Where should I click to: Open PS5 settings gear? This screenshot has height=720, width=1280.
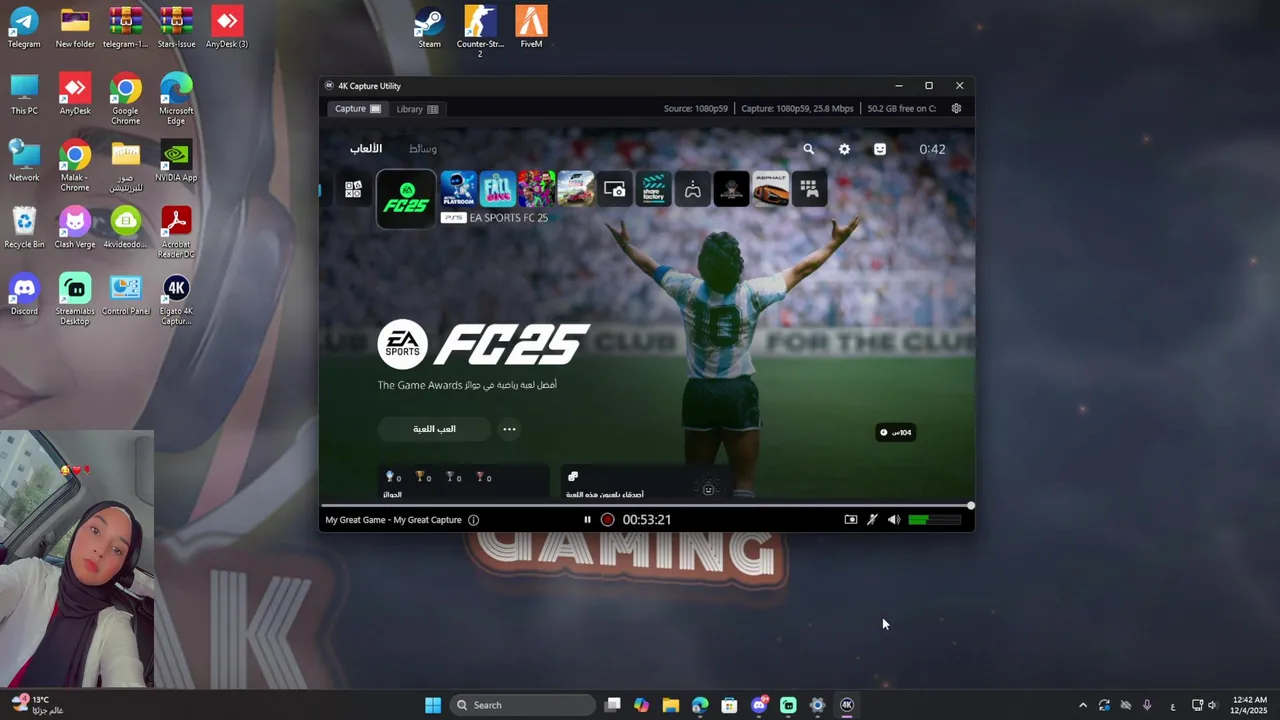(844, 149)
